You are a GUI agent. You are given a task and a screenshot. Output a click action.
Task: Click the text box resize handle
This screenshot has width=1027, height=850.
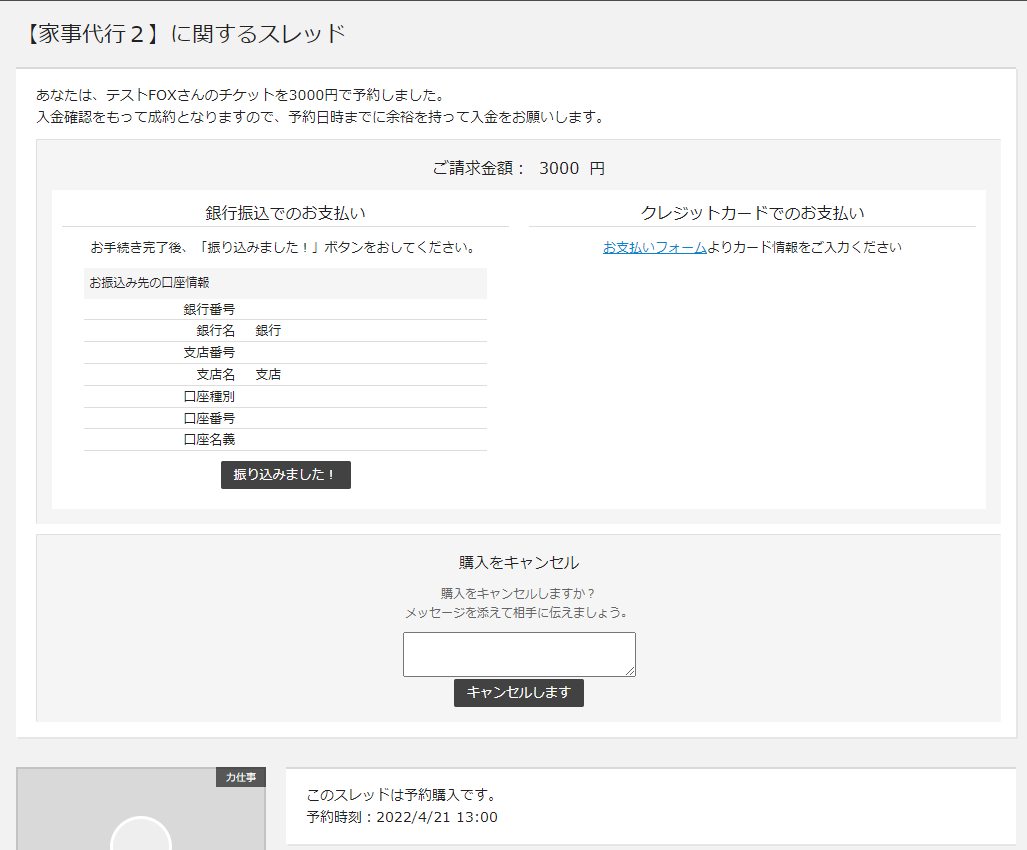coord(630,671)
